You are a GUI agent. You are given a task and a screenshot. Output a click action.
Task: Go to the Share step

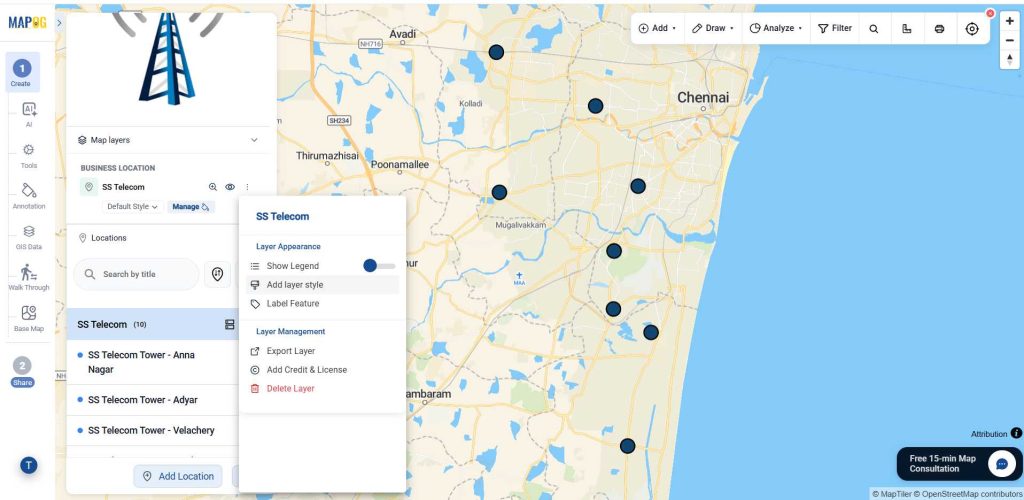tap(22, 372)
